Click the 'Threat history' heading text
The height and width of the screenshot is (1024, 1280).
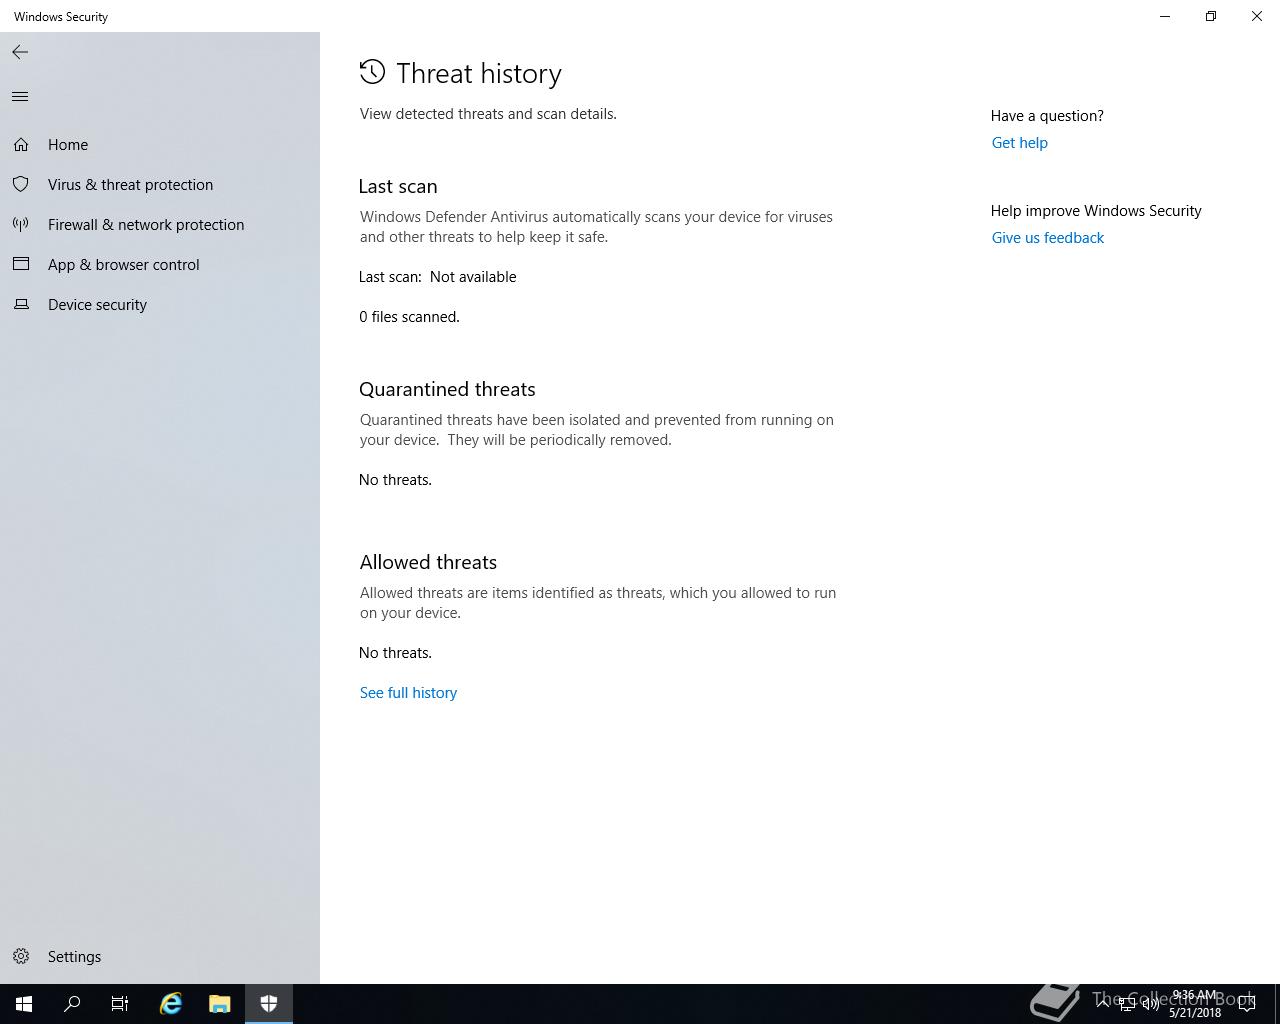[x=479, y=73]
